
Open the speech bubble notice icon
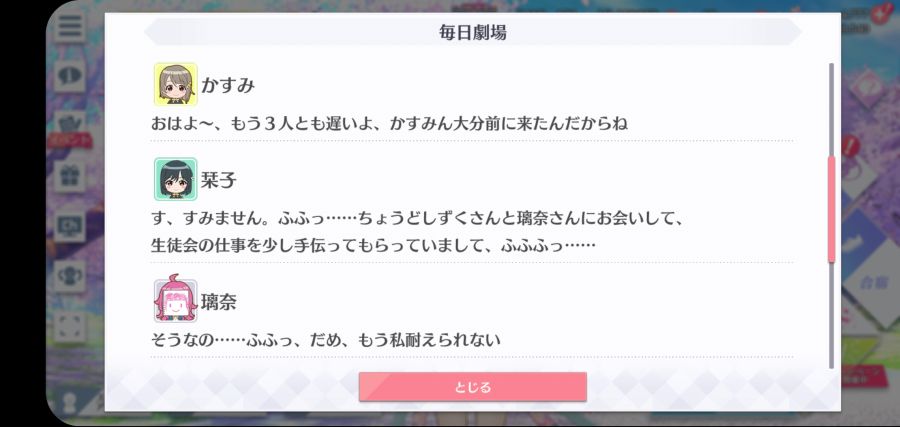tap(70, 75)
